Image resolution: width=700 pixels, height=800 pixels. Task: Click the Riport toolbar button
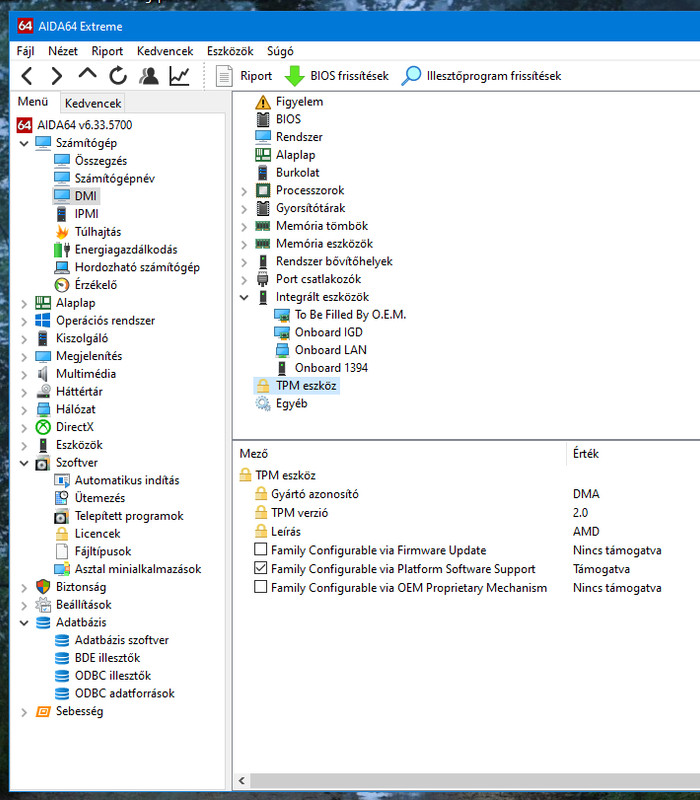point(244,76)
